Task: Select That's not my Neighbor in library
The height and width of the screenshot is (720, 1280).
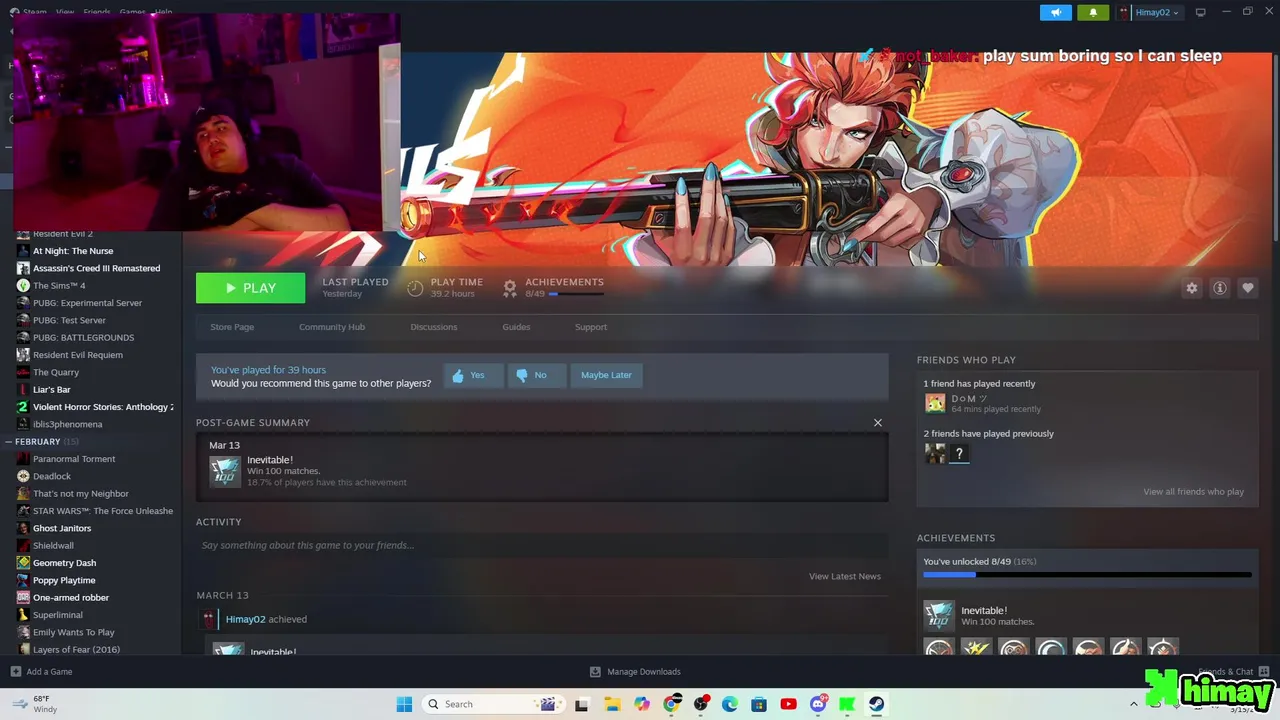Action: coord(81,494)
